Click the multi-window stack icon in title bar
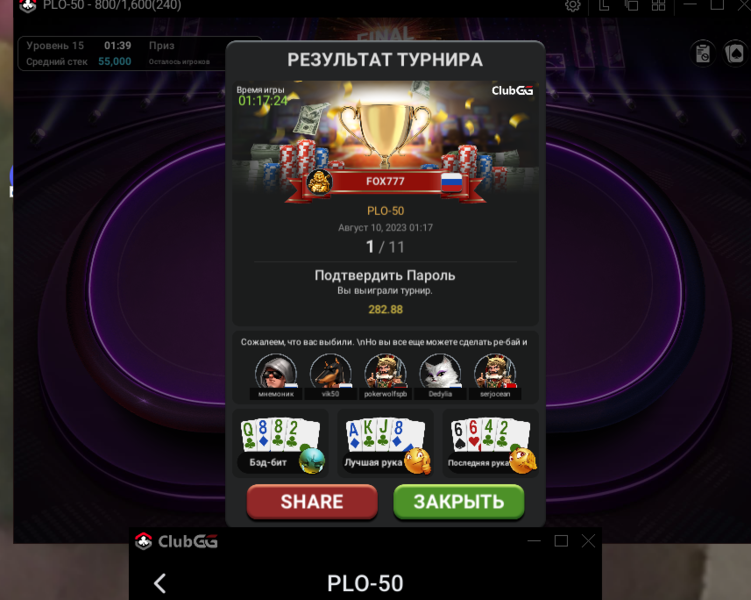 click(632, 5)
